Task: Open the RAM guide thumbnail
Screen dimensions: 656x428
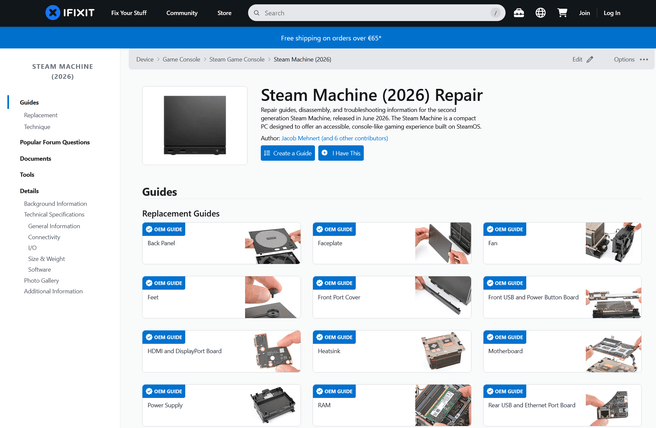Action: (443, 405)
